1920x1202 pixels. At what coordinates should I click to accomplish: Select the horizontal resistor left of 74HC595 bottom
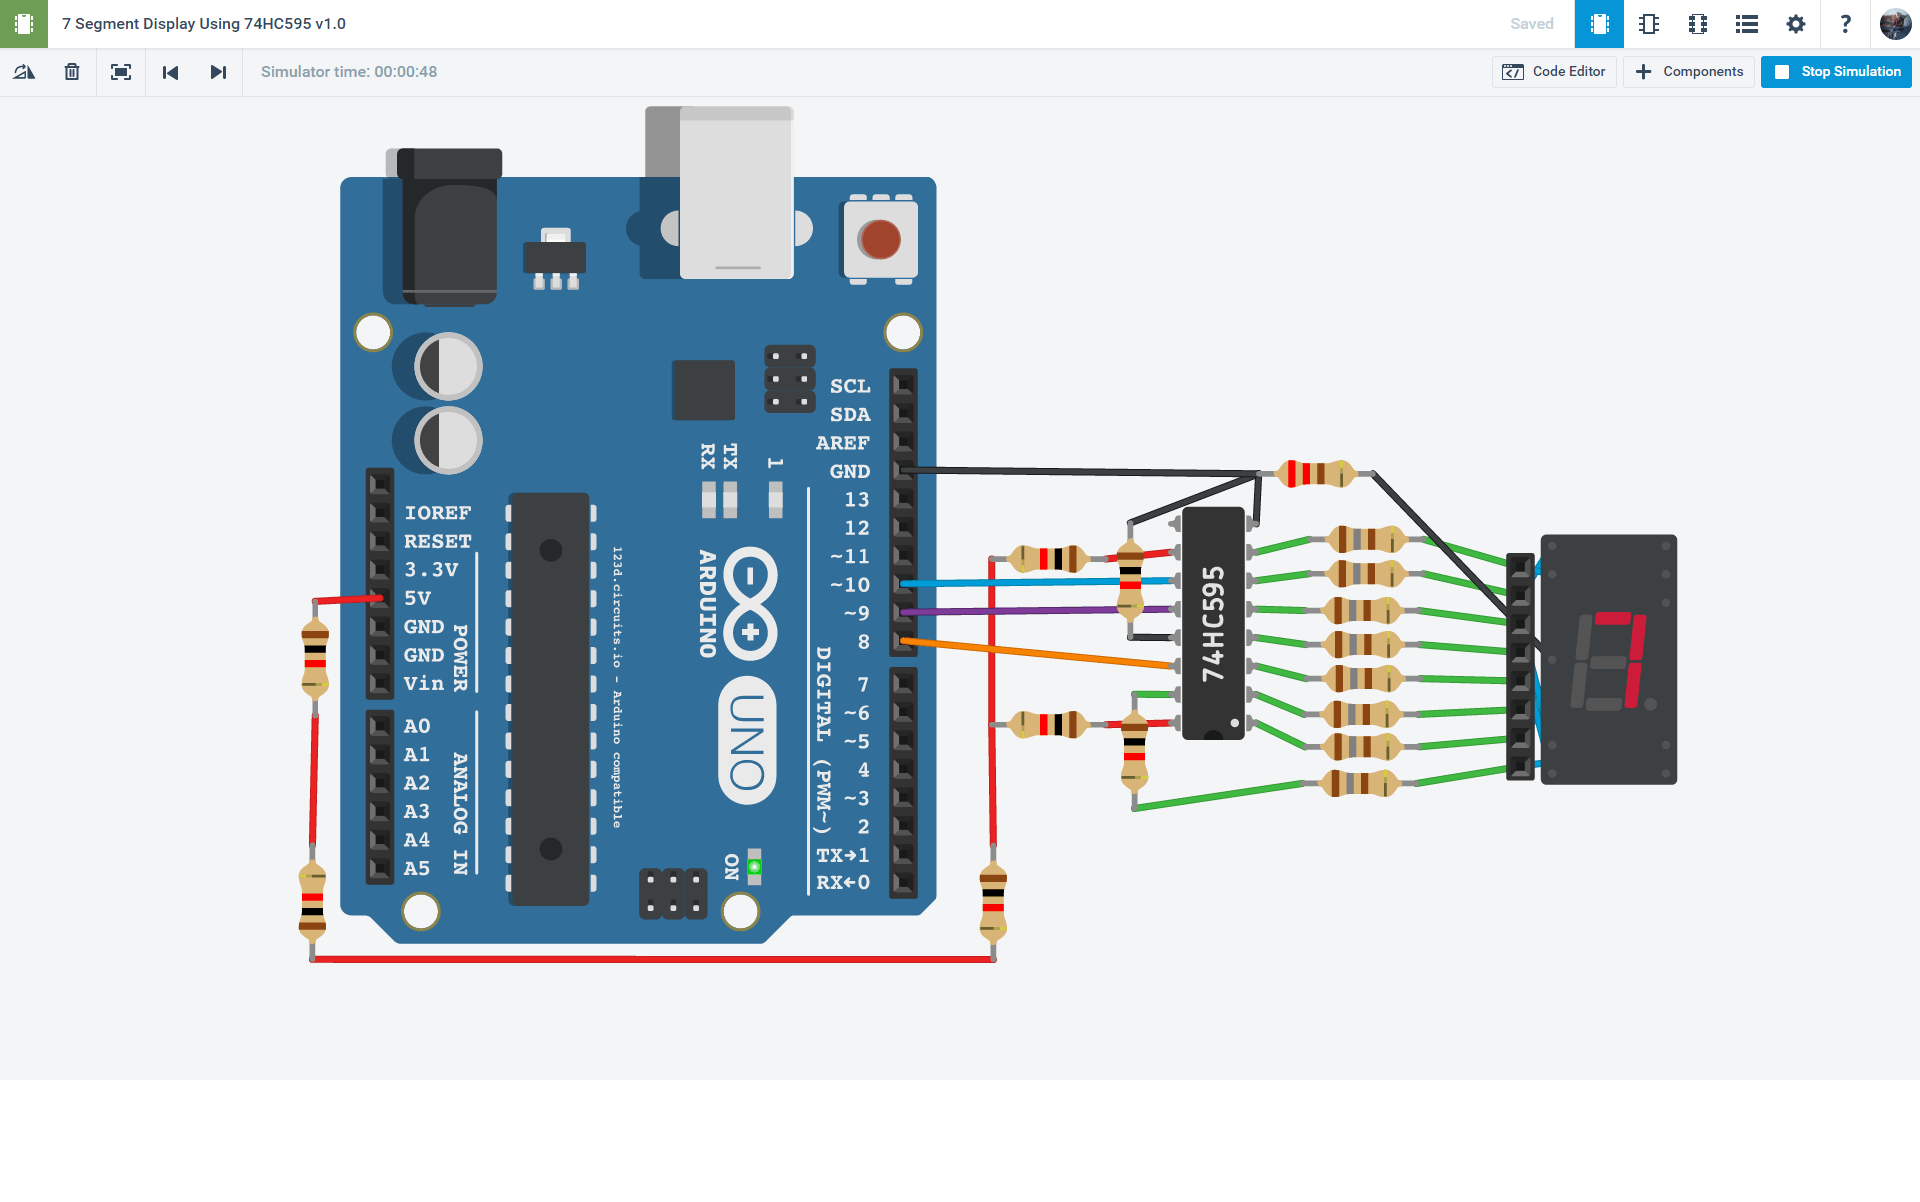pos(1048,724)
